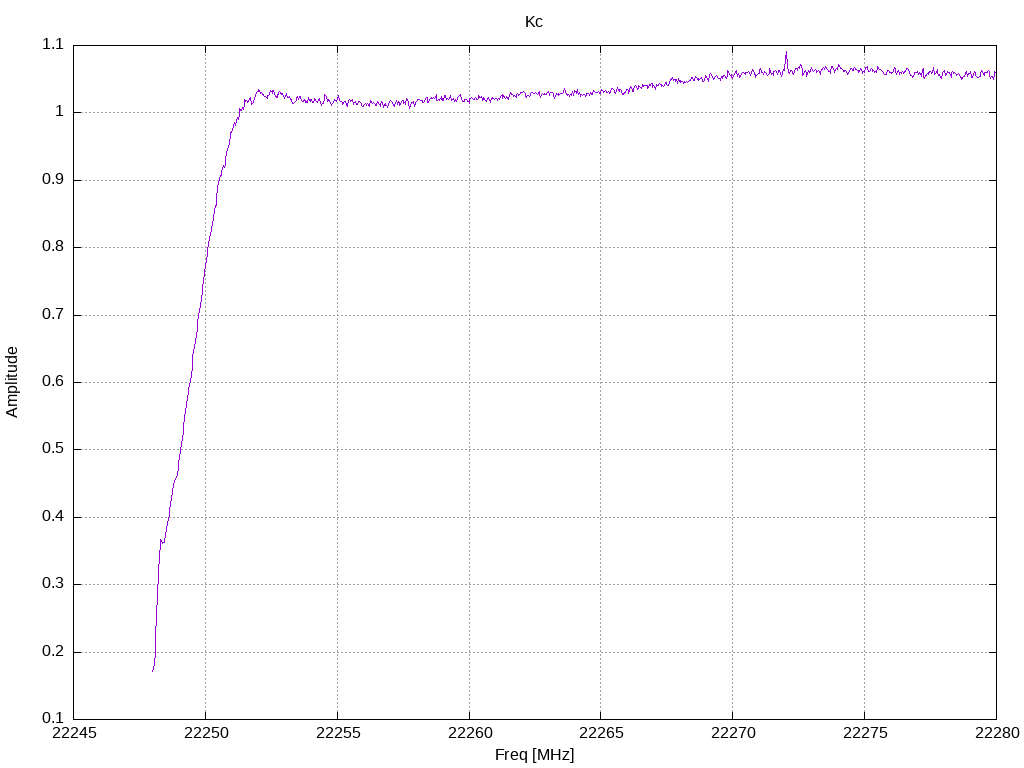Click the curve's lowest starting point near 22248
This screenshot has height=768, width=1024.
[153, 670]
